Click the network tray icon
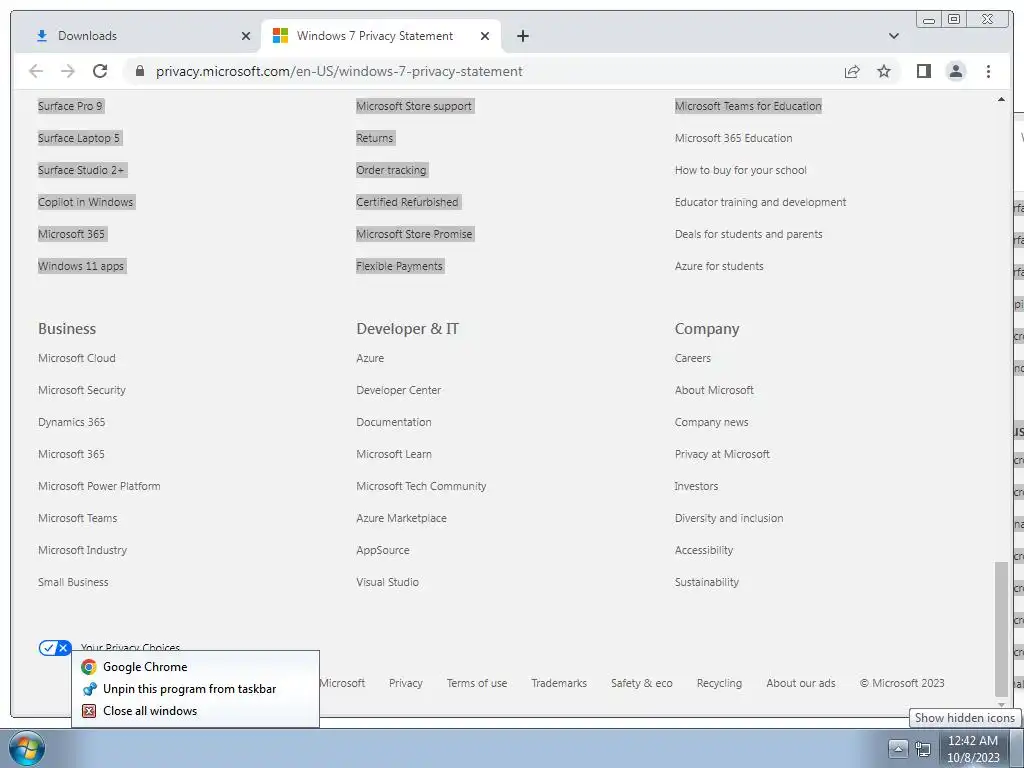This screenshot has width=1024, height=768. coord(923,749)
